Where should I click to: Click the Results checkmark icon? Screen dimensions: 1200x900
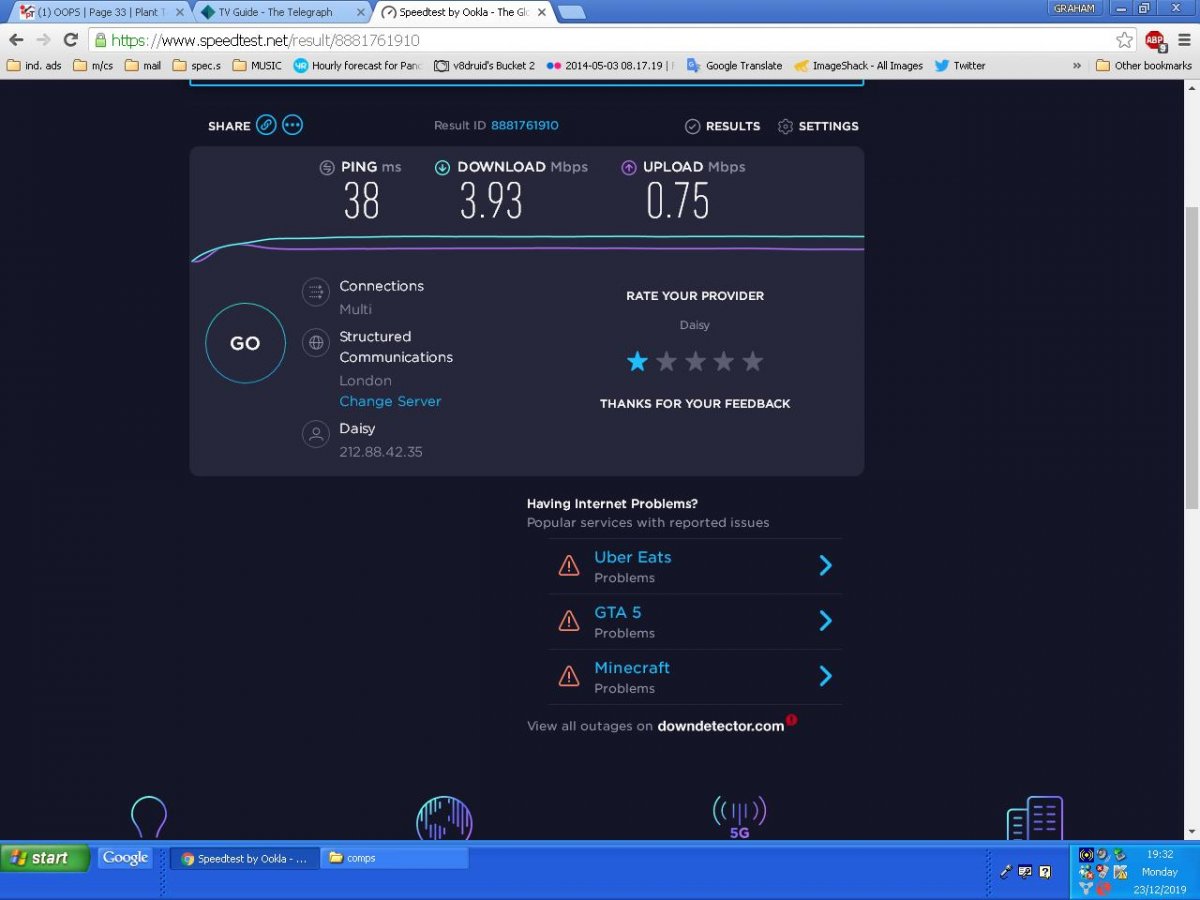click(692, 126)
